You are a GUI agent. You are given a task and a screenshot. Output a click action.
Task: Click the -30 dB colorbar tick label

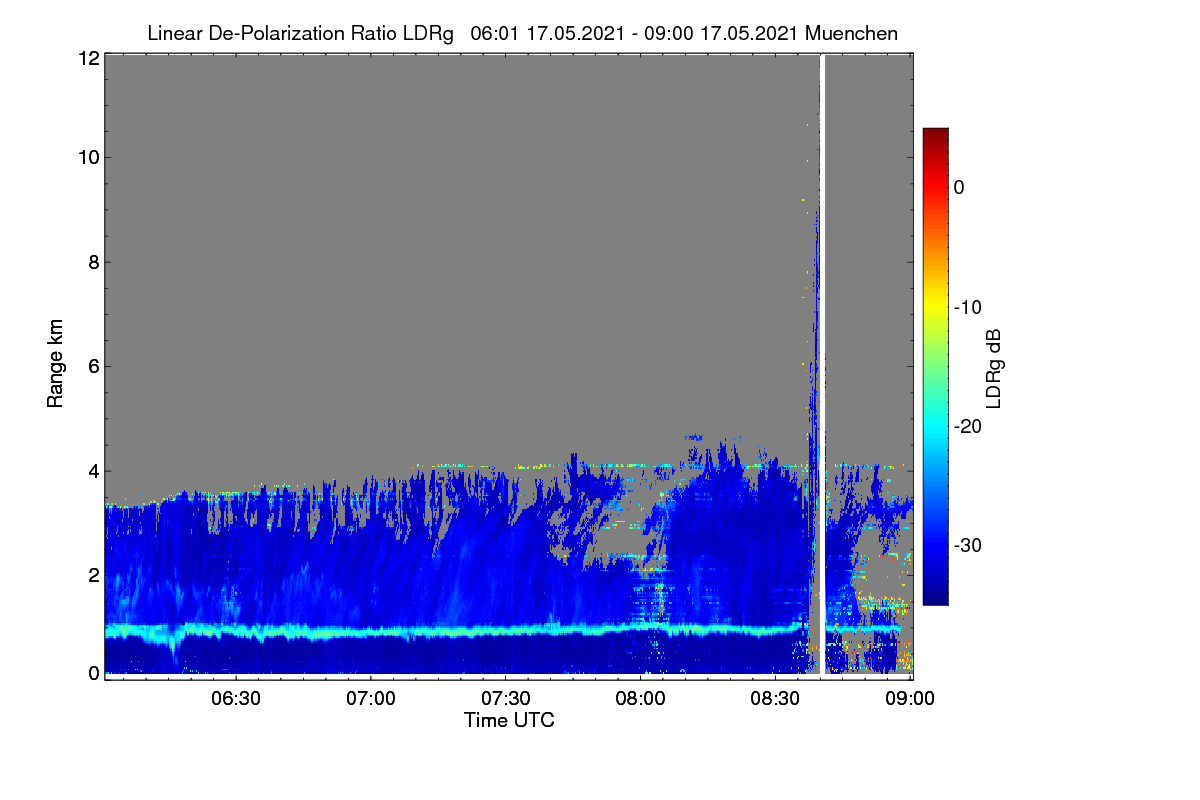coord(966,546)
